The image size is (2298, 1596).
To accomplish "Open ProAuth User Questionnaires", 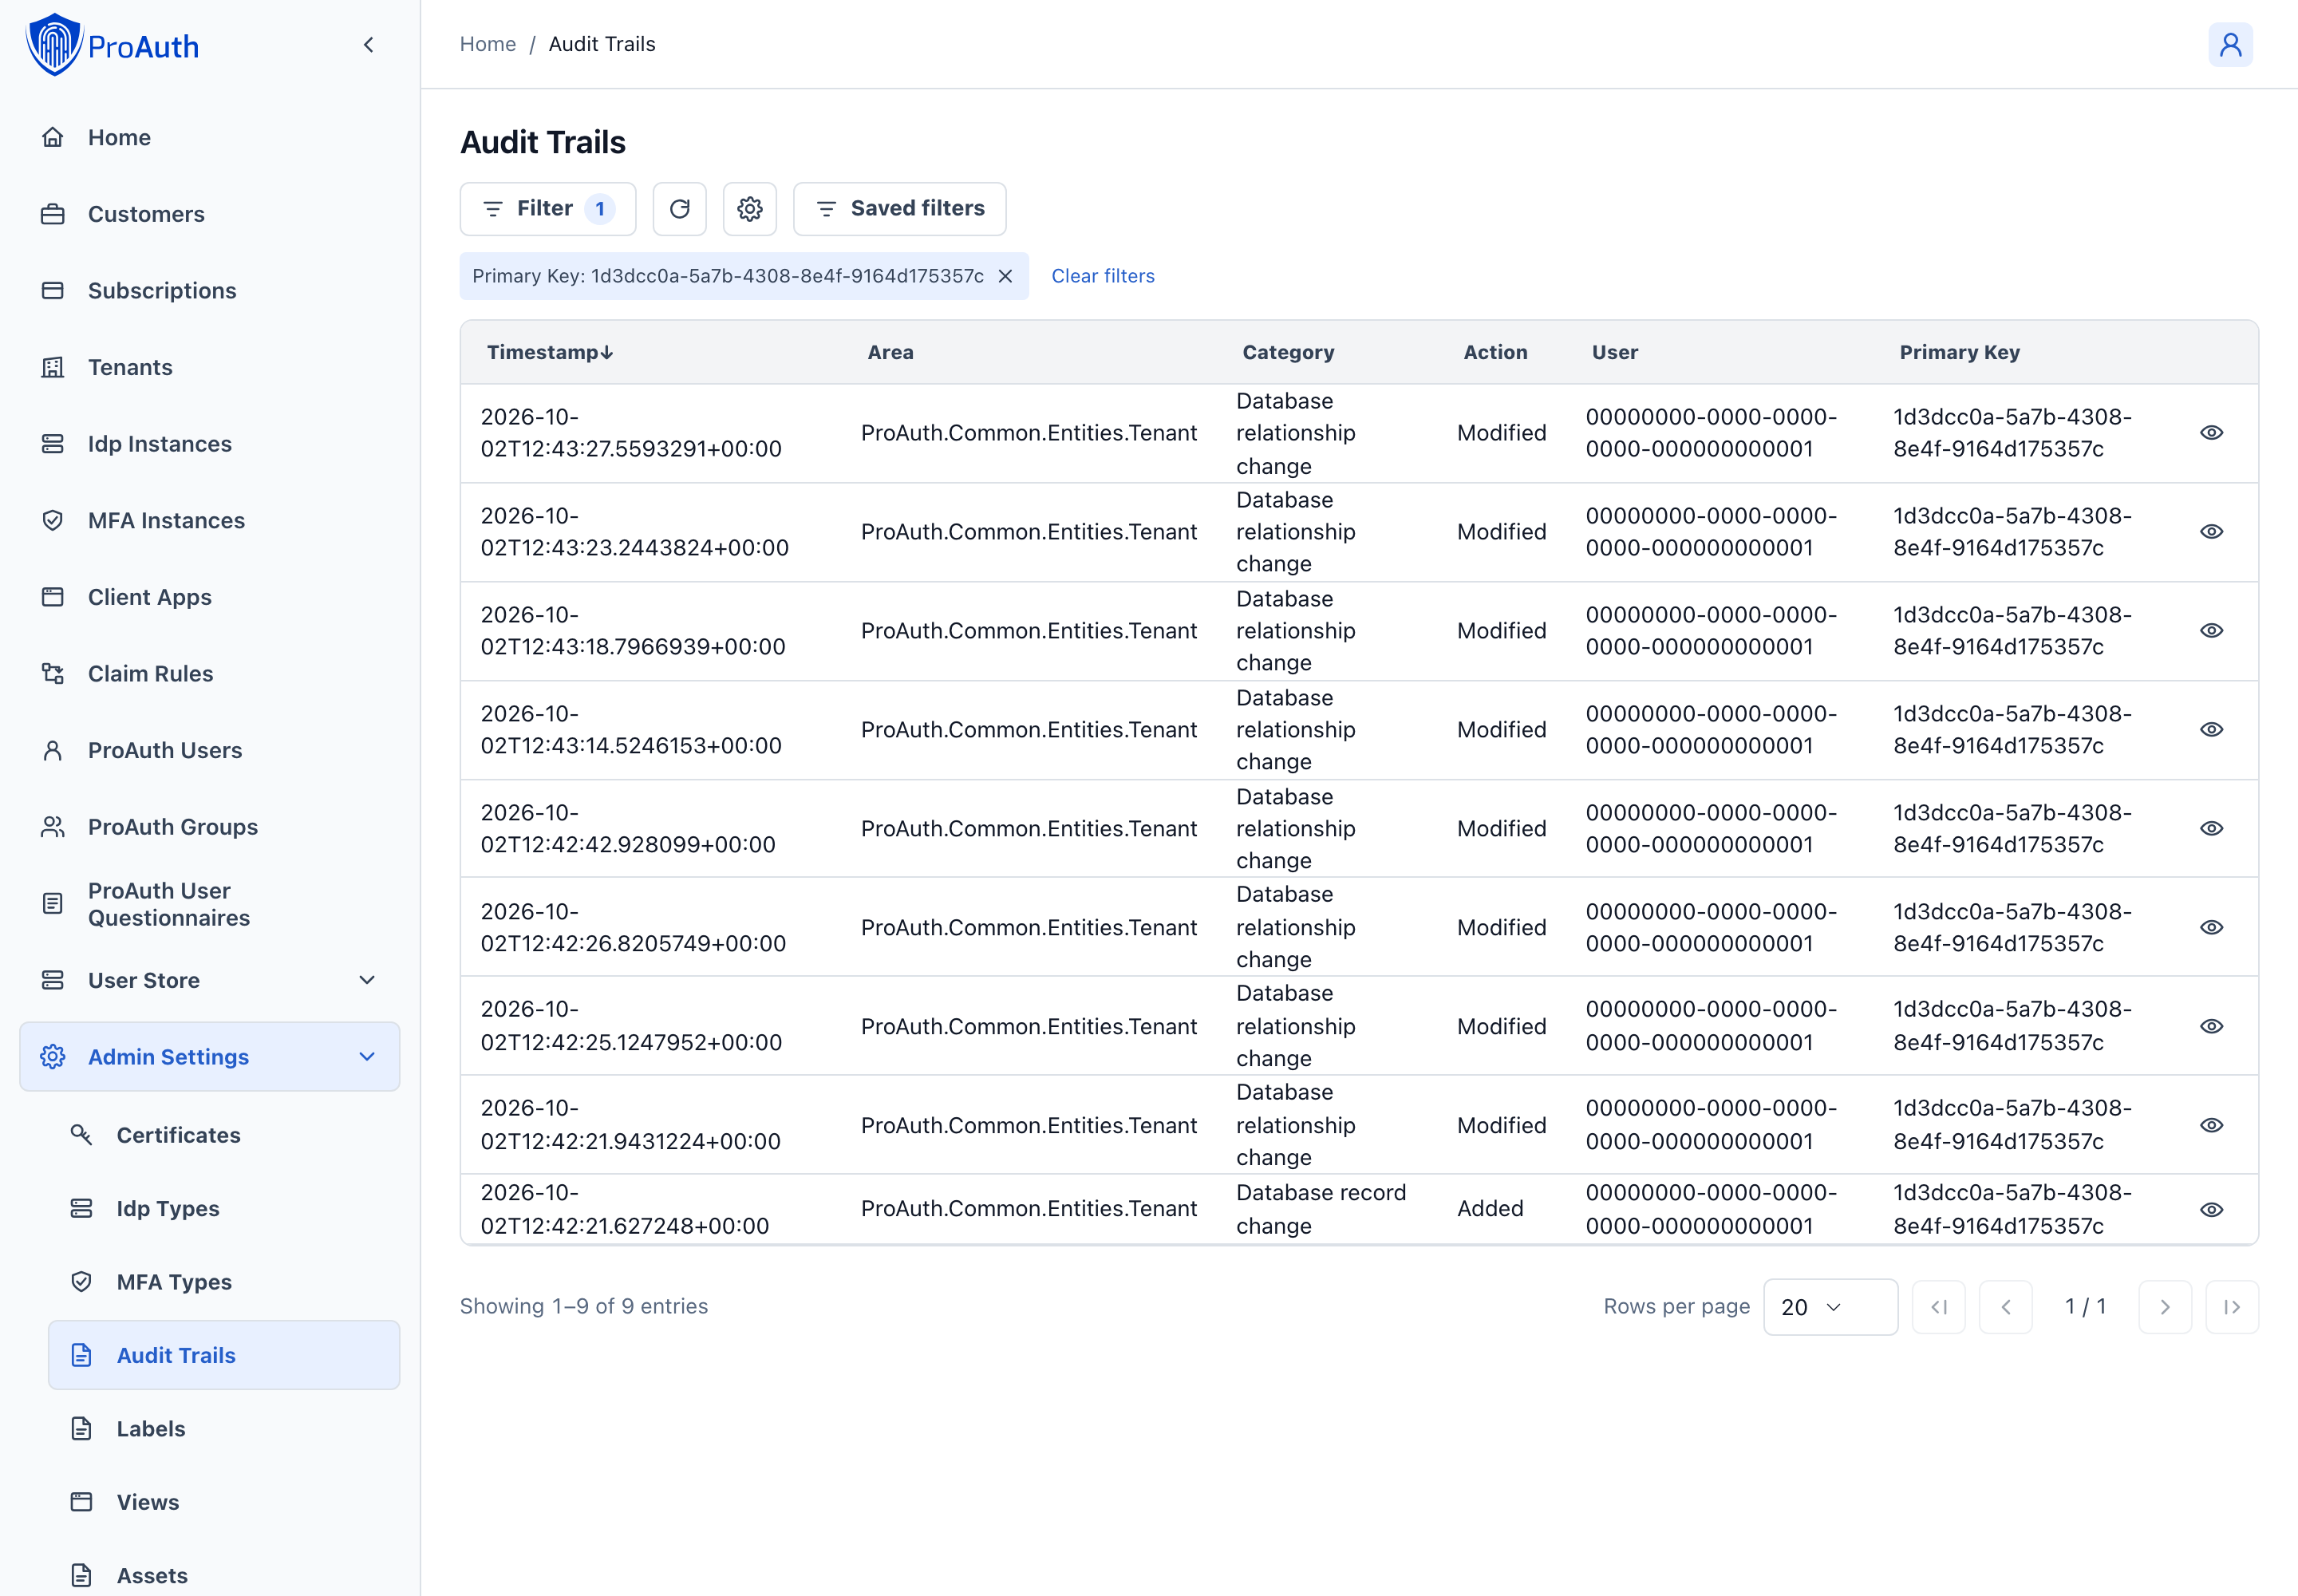I will (x=210, y=904).
